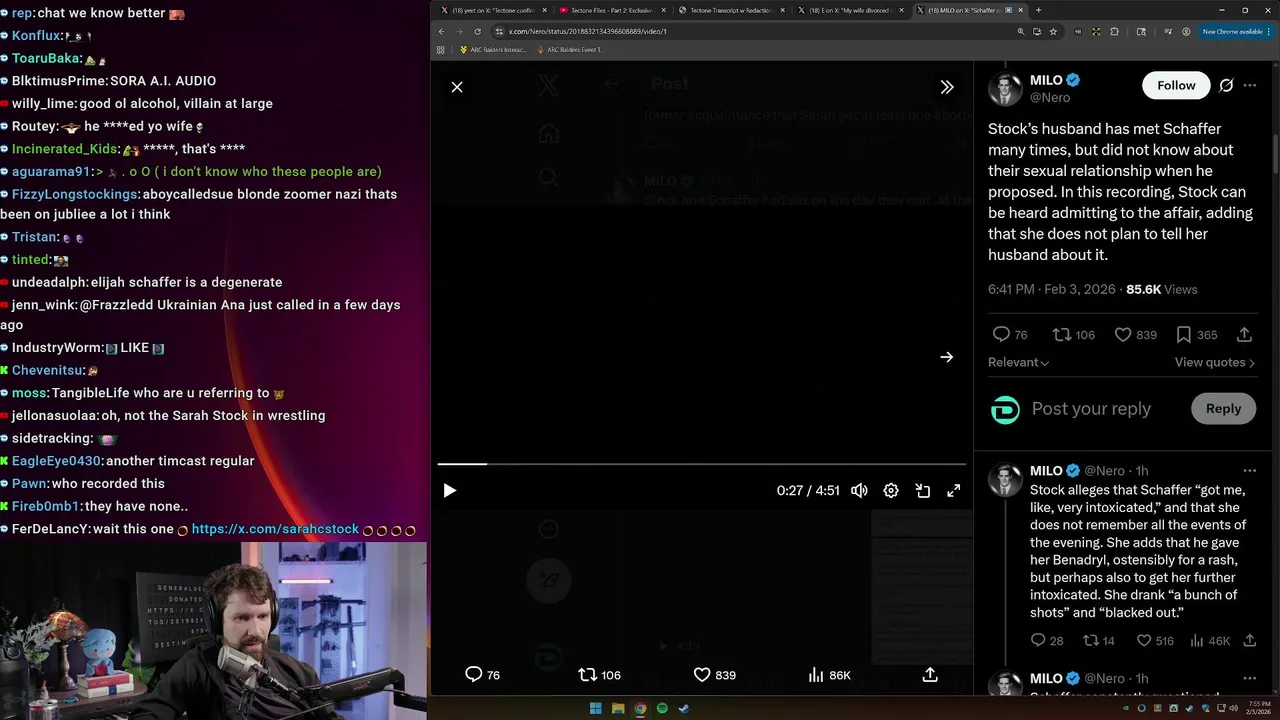Open ARC Raiders Interactive bookmark
1280x720 pixels.
[493, 49]
